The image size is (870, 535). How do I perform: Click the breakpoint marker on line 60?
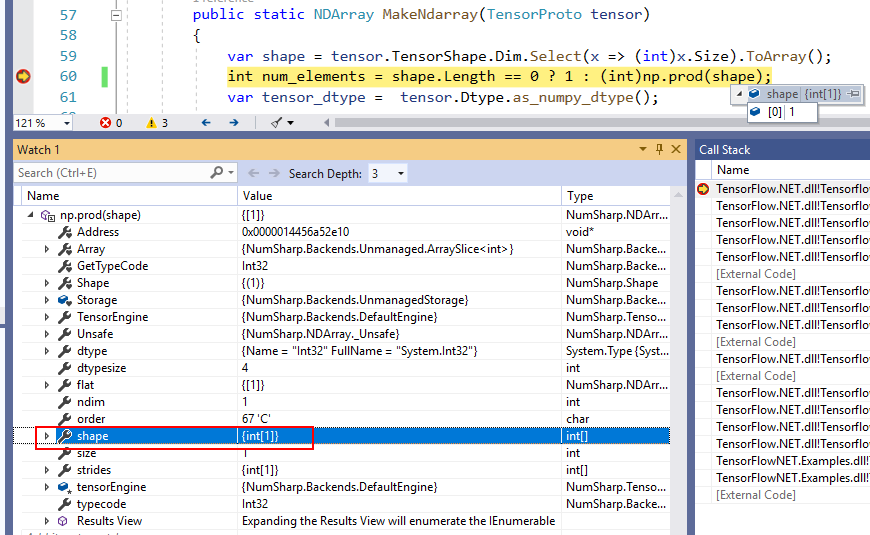tap(23, 76)
